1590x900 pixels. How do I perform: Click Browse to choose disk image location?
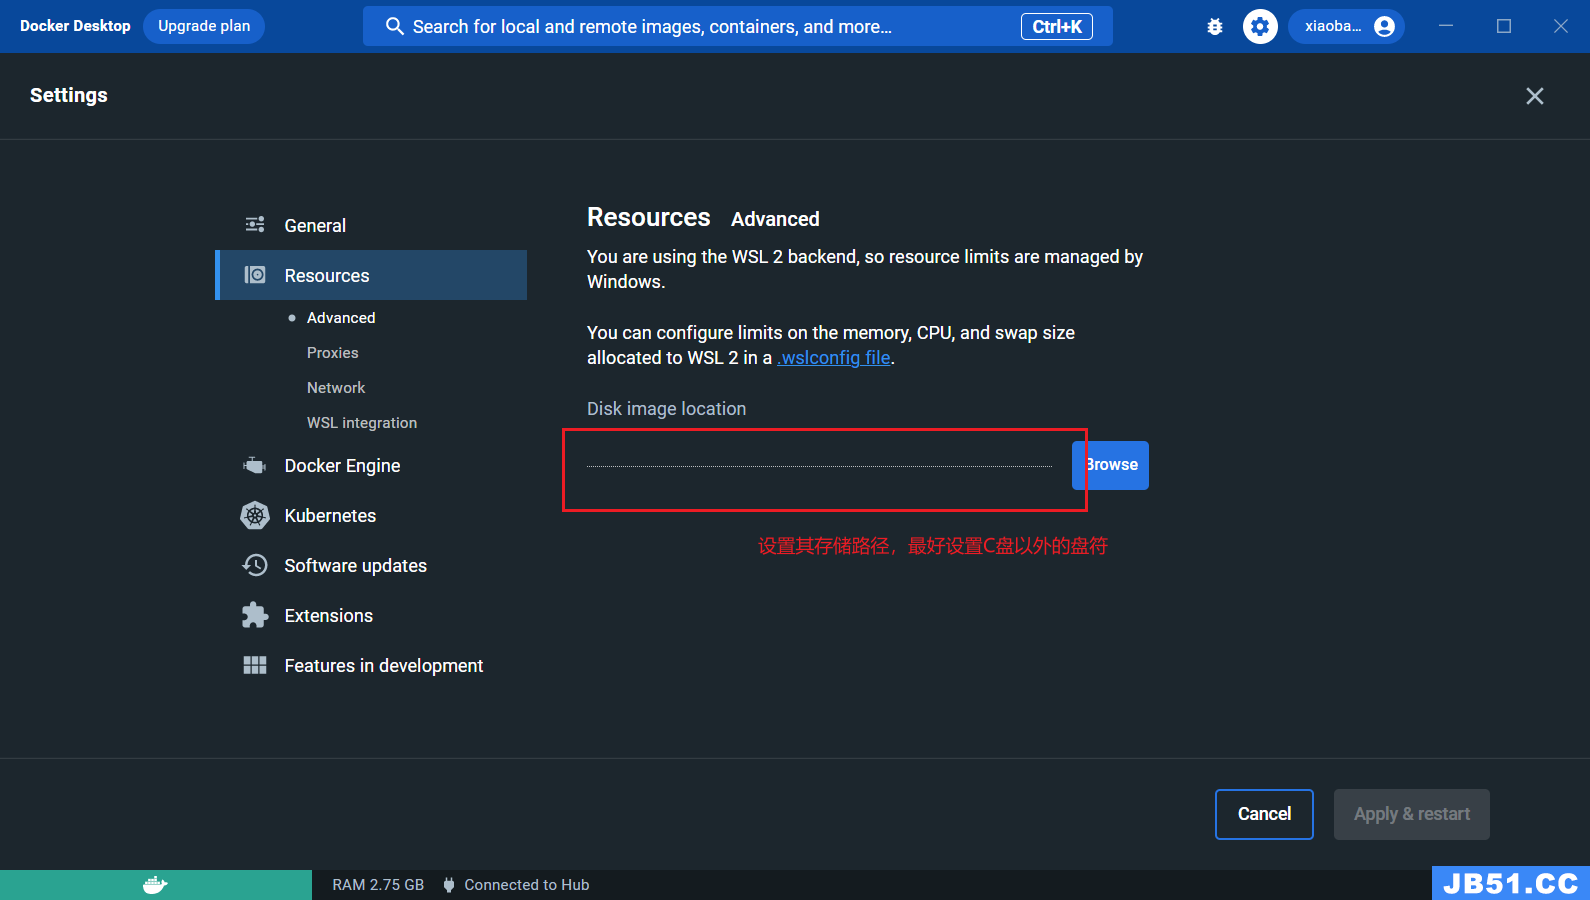coord(1110,465)
